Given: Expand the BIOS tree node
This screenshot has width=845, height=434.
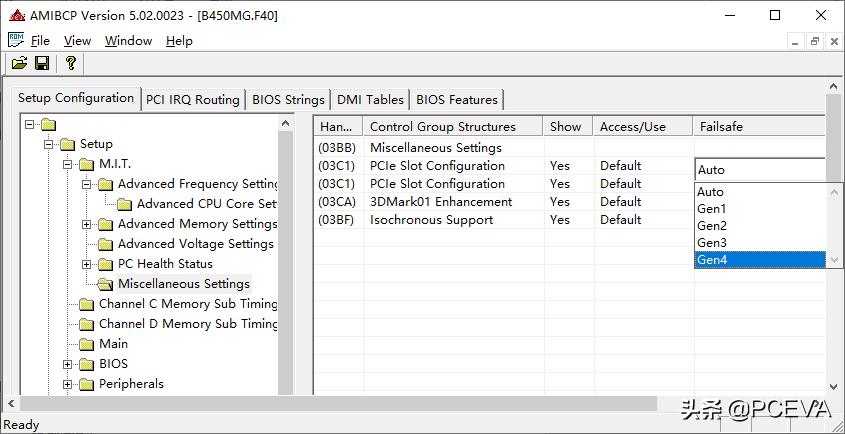Looking at the screenshot, I should [x=68, y=364].
